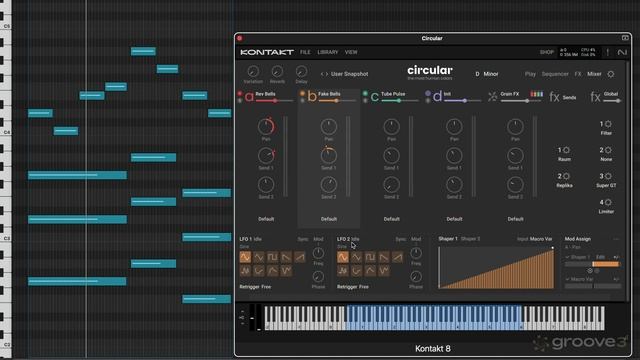Switch to the Shaper 2 tab
The width and height of the screenshot is (640, 360).
pyautogui.click(x=470, y=239)
